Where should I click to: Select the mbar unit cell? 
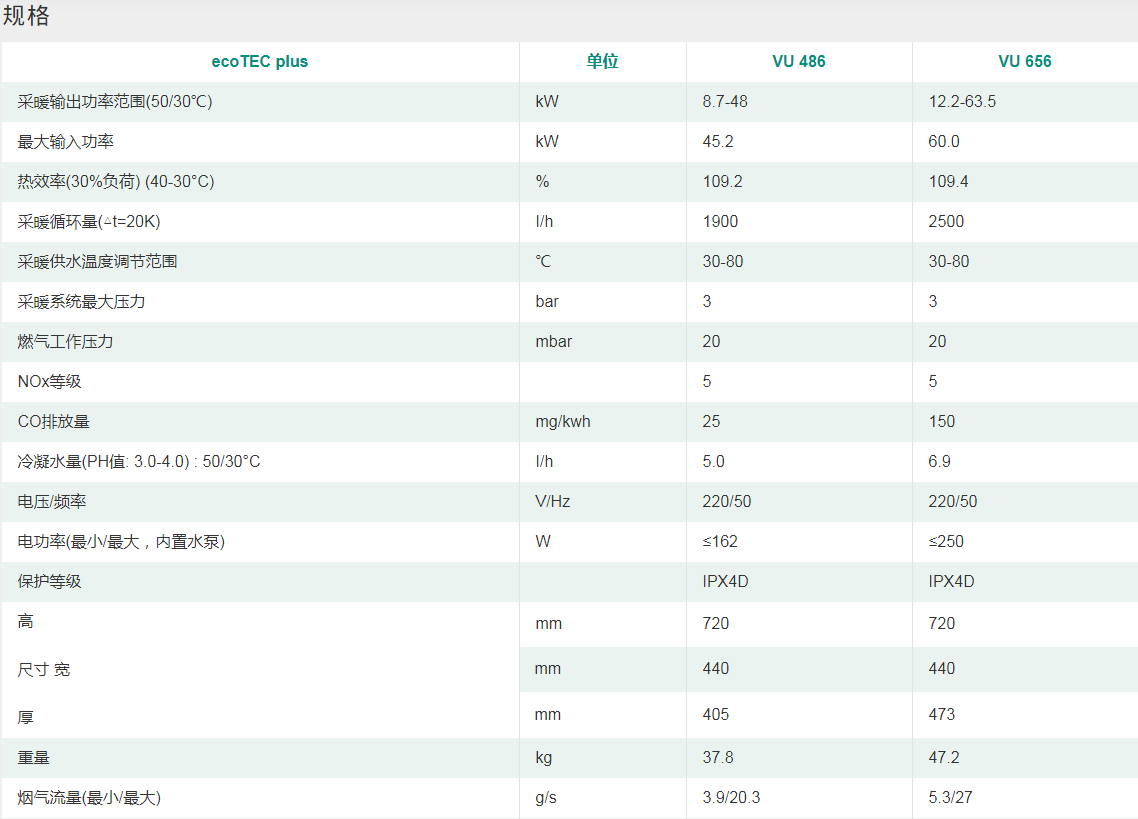click(554, 342)
